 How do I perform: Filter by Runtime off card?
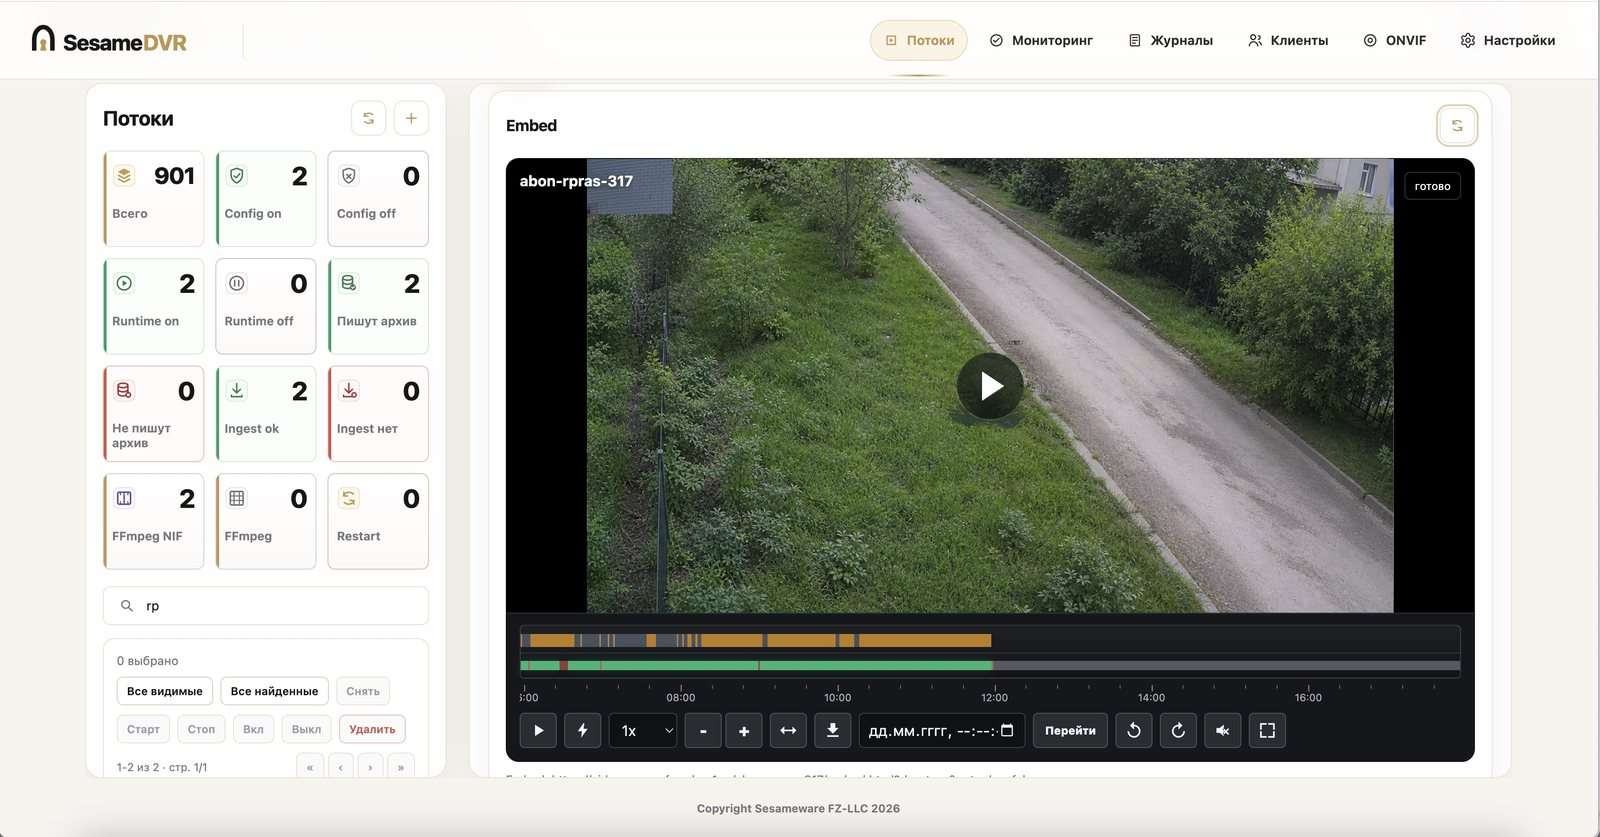click(x=266, y=306)
